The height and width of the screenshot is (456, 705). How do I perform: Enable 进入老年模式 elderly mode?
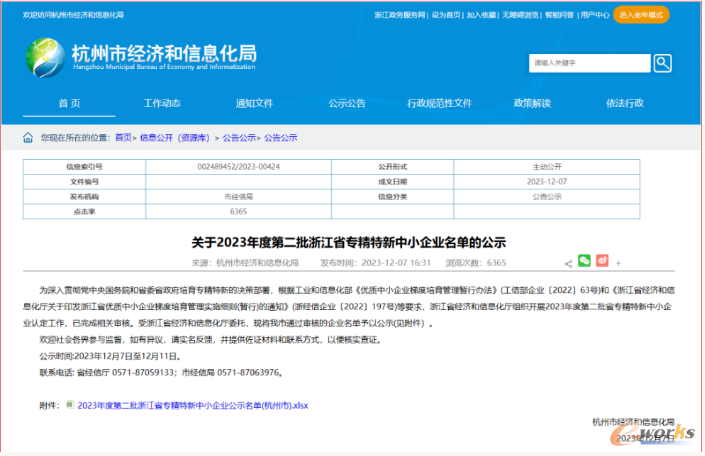click(x=643, y=15)
